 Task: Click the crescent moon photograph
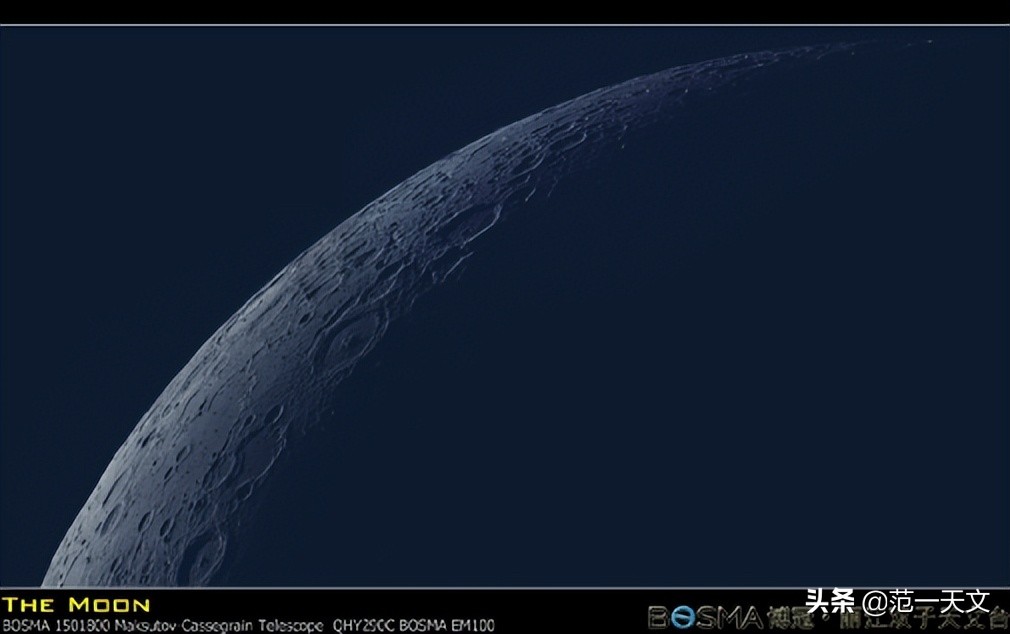(505, 307)
